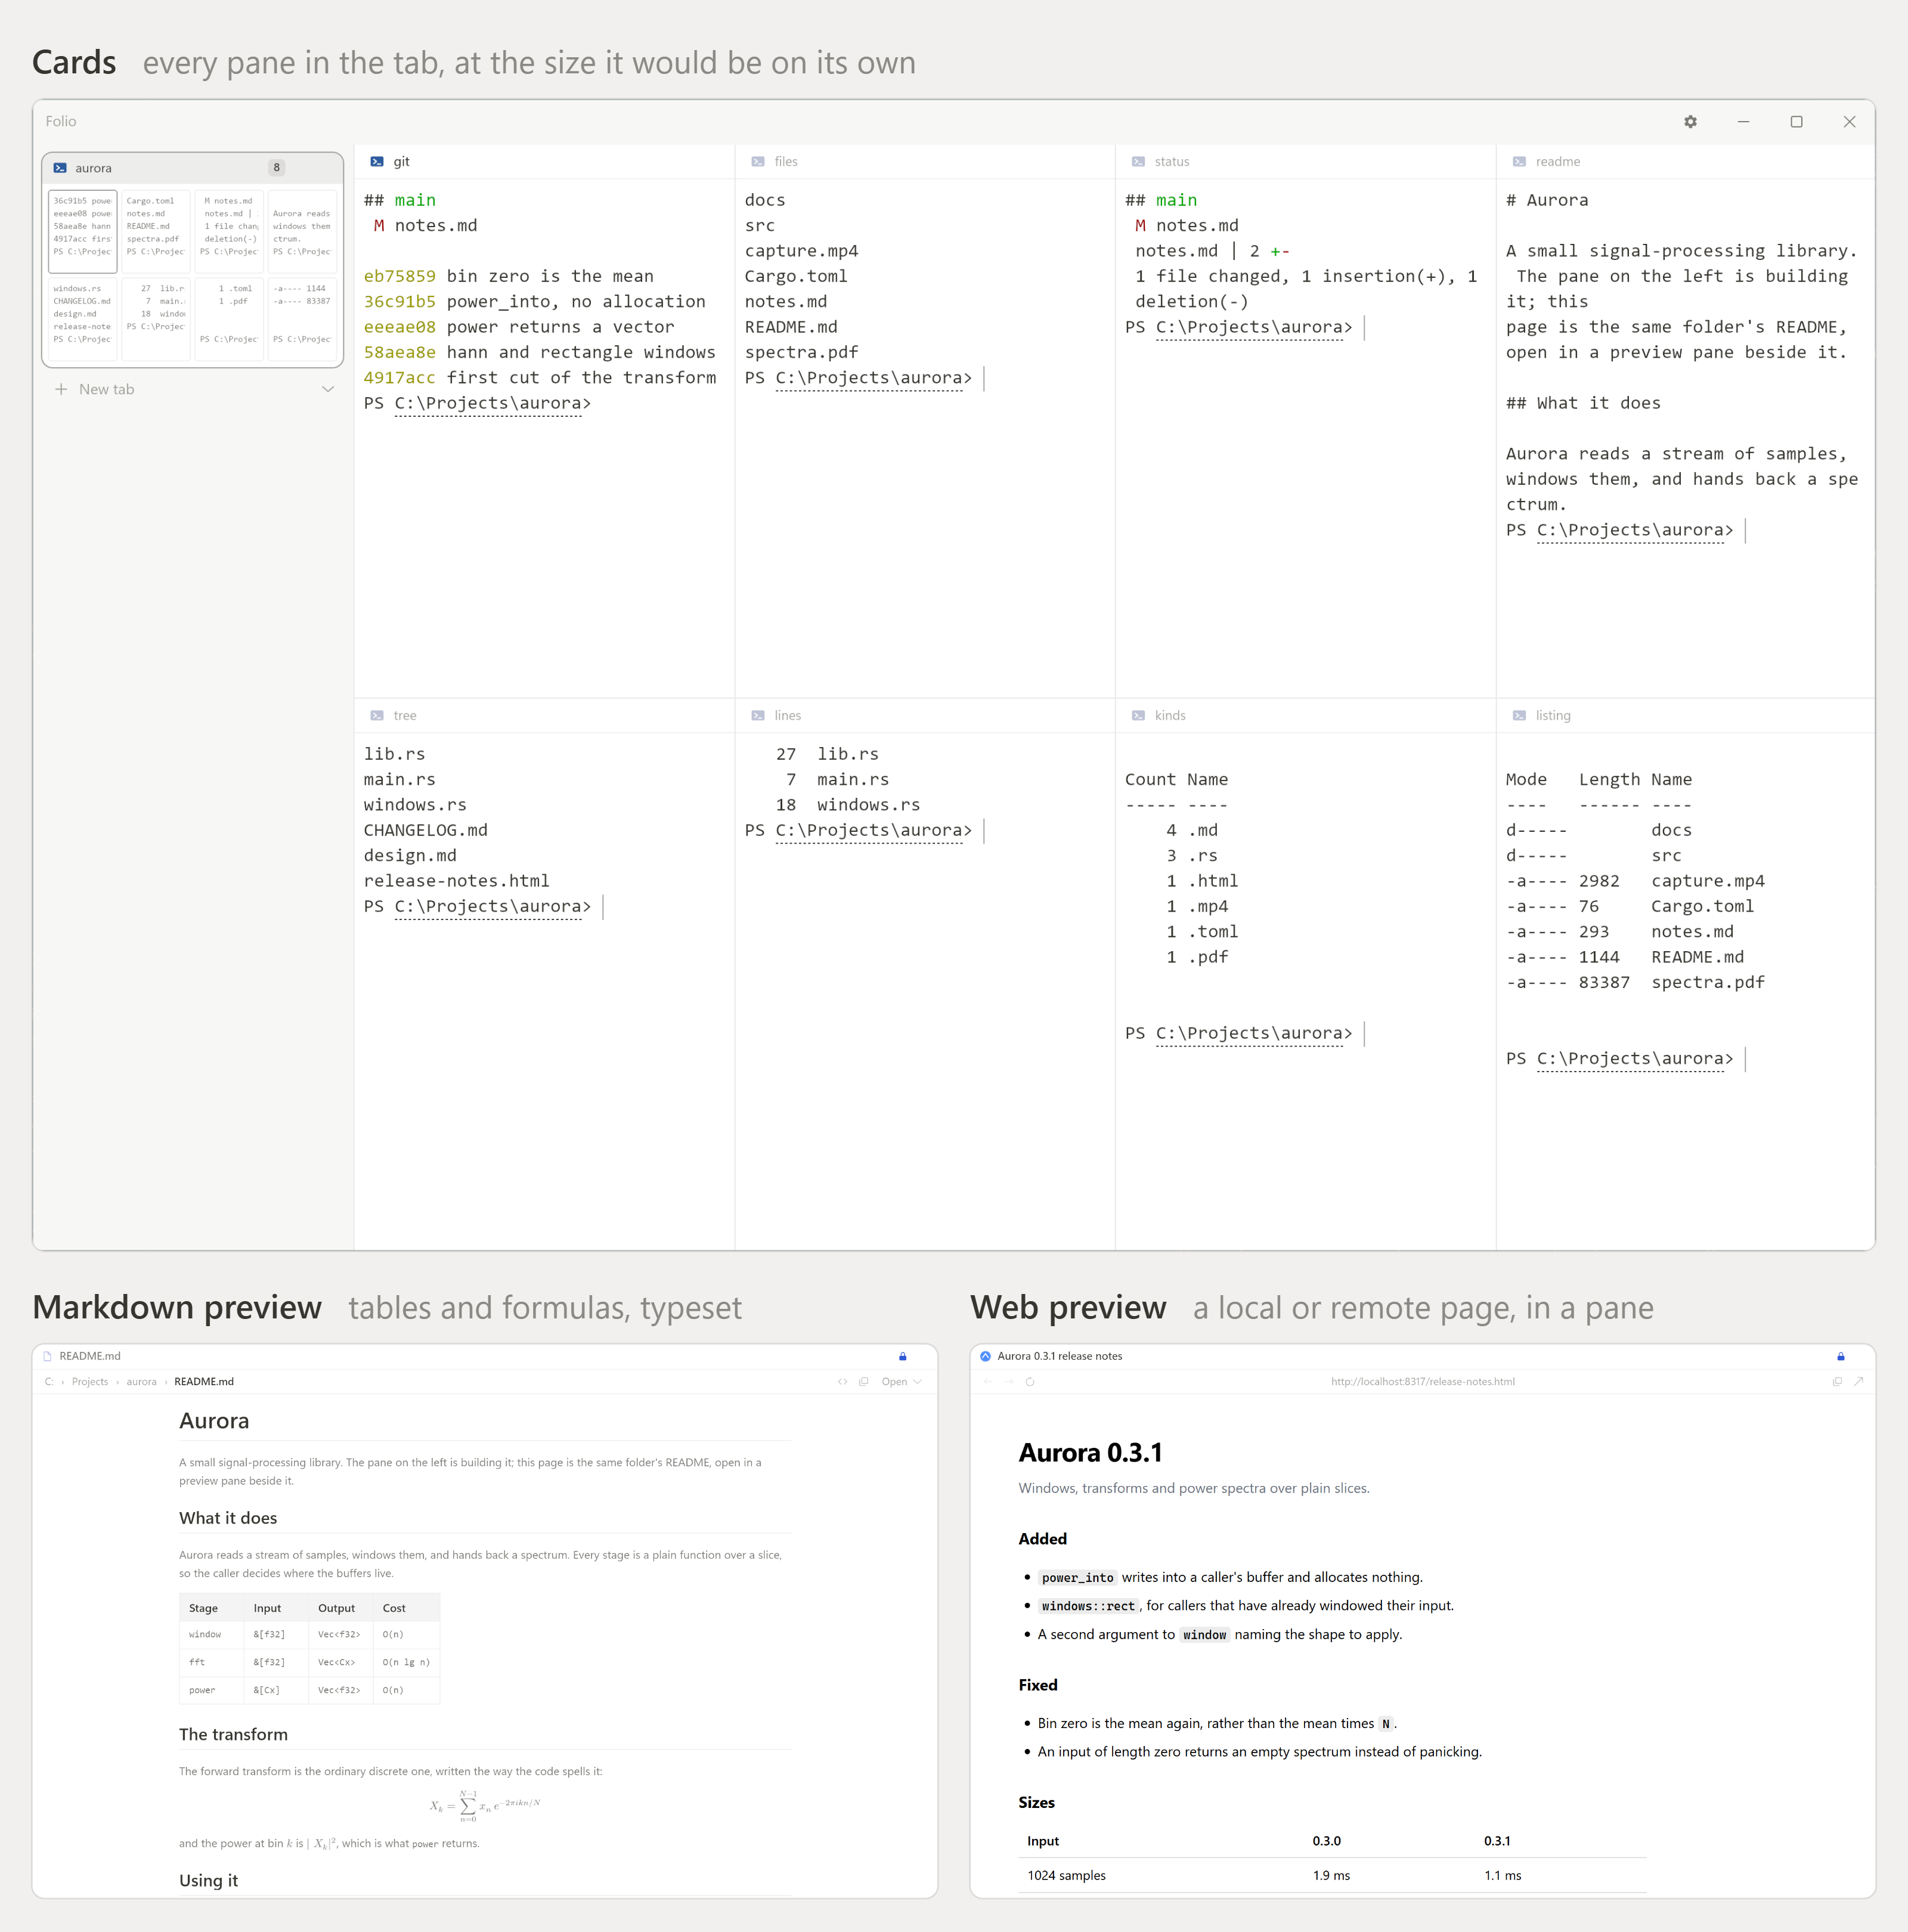Image resolution: width=1908 pixels, height=1932 pixels.
Task: Click the listing pane title label
Action: tap(1553, 715)
